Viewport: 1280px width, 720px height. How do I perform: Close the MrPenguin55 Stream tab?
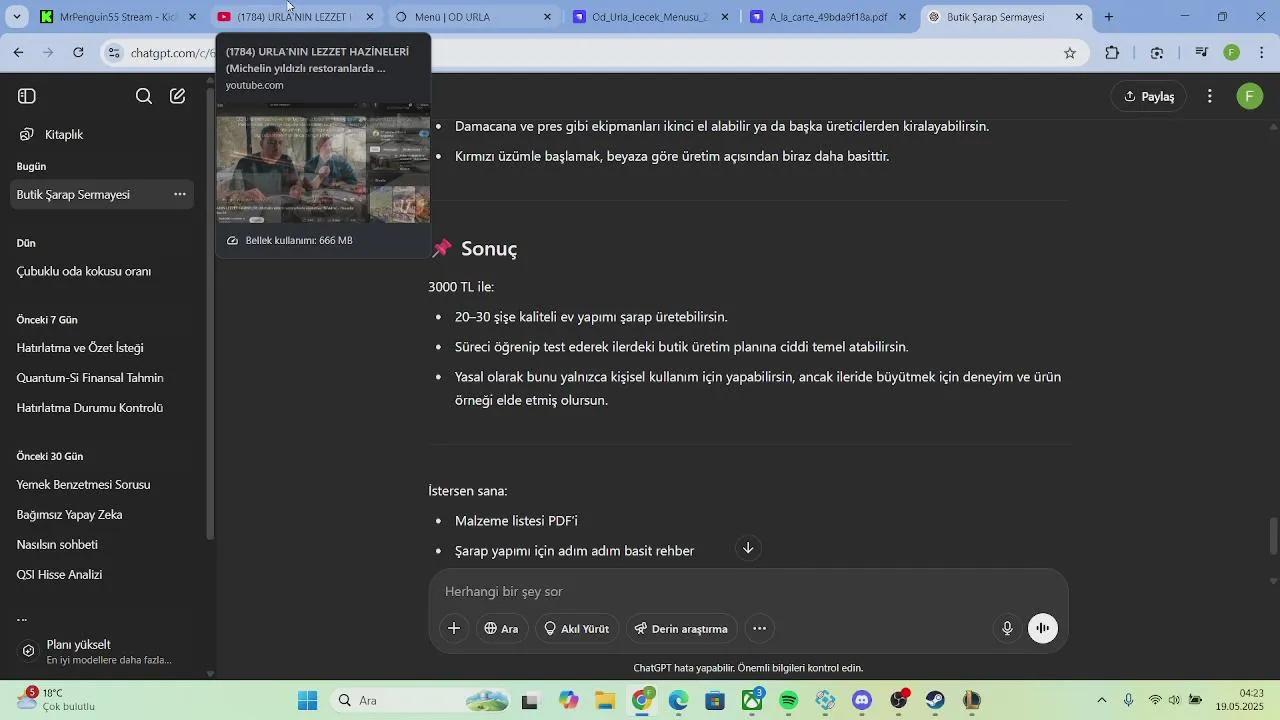click(x=192, y=17)
